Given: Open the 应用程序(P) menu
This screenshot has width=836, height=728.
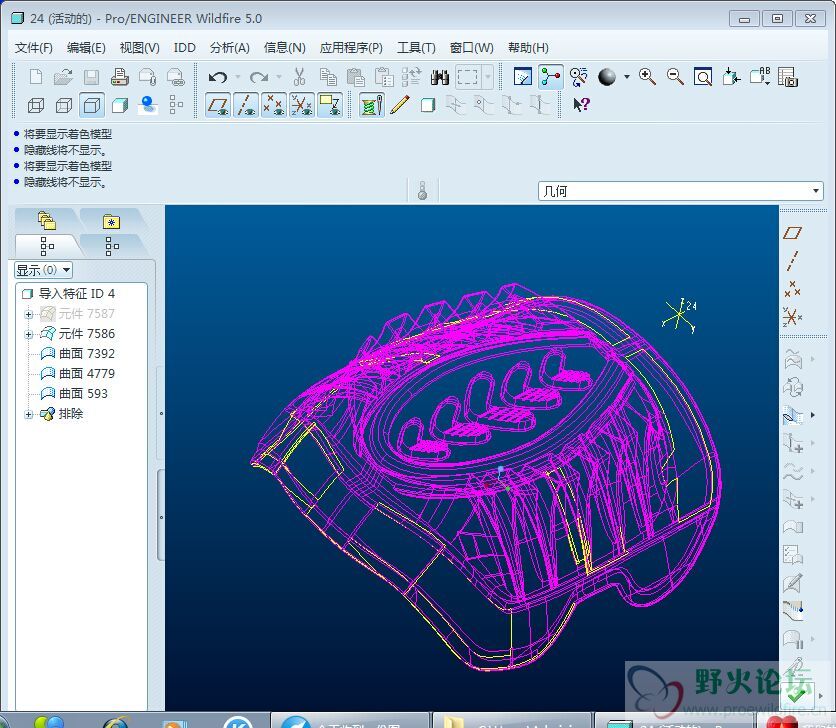Looking at the screenshot, I should click(x=351, y=48).
